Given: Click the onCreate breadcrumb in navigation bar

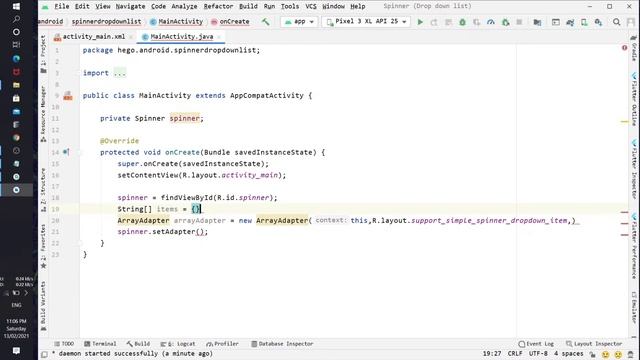Looking at the screenshot, I should [x=230, y=22].
